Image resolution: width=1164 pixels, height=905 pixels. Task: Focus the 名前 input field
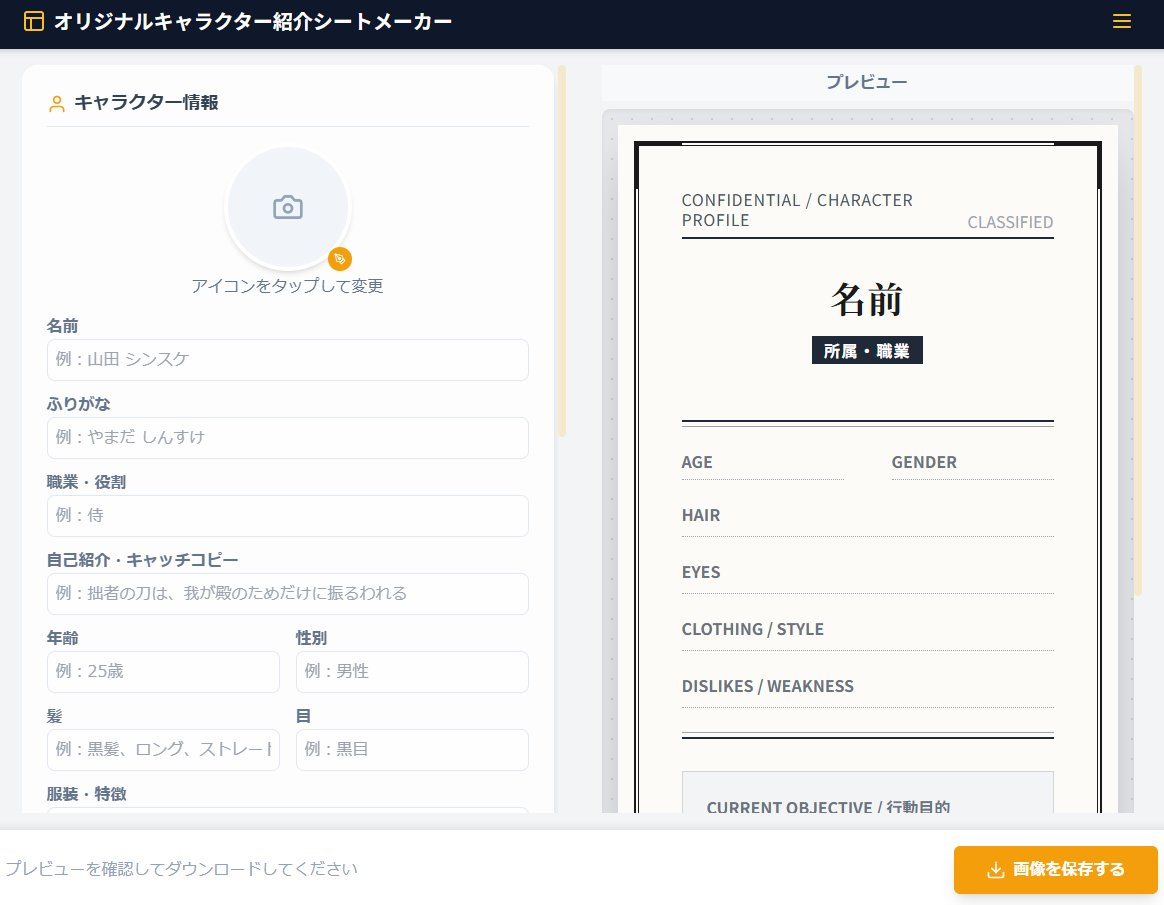[x=288, y=360]
